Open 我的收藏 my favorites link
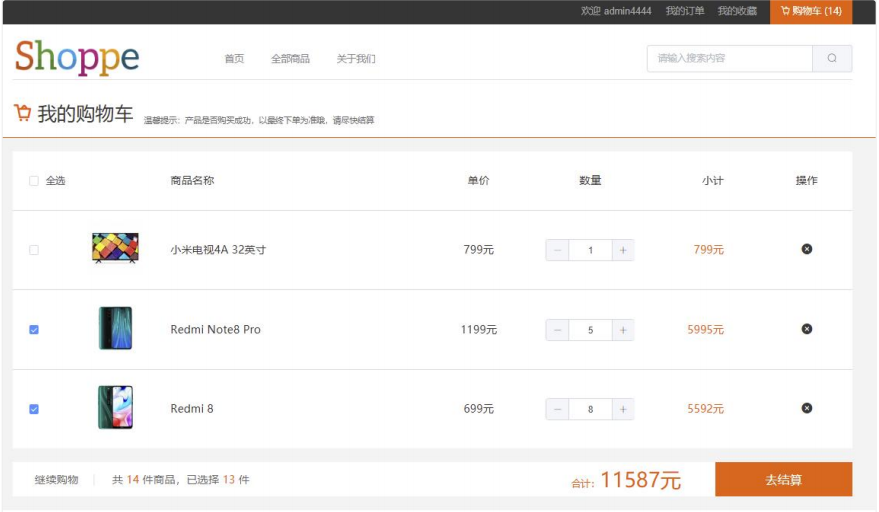The height and width of the screenshot is (512, 879). (737, 11)
